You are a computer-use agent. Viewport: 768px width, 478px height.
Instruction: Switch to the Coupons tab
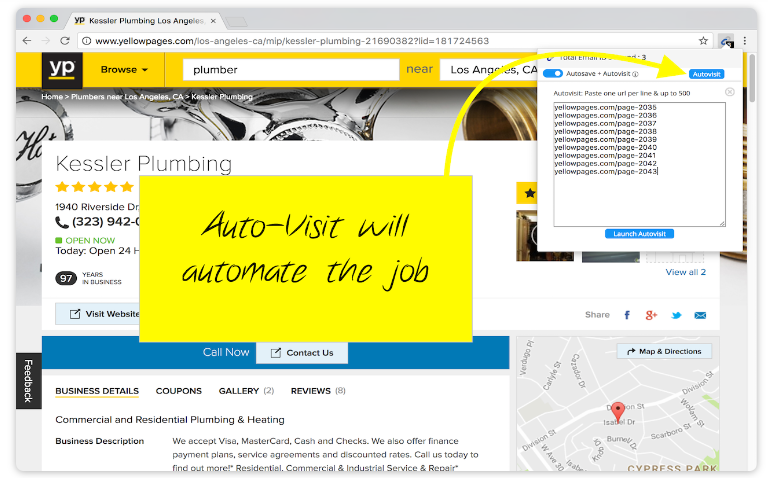tap(179, 391)
